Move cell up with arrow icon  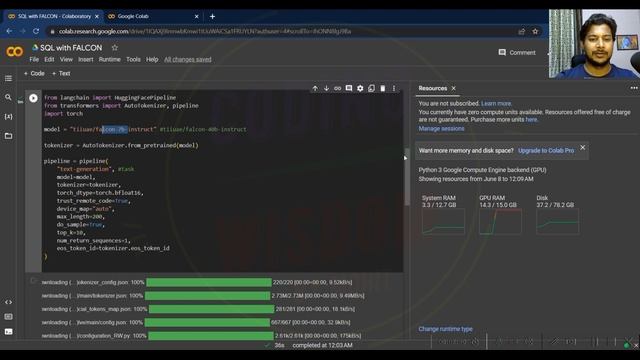coord(315,88)
